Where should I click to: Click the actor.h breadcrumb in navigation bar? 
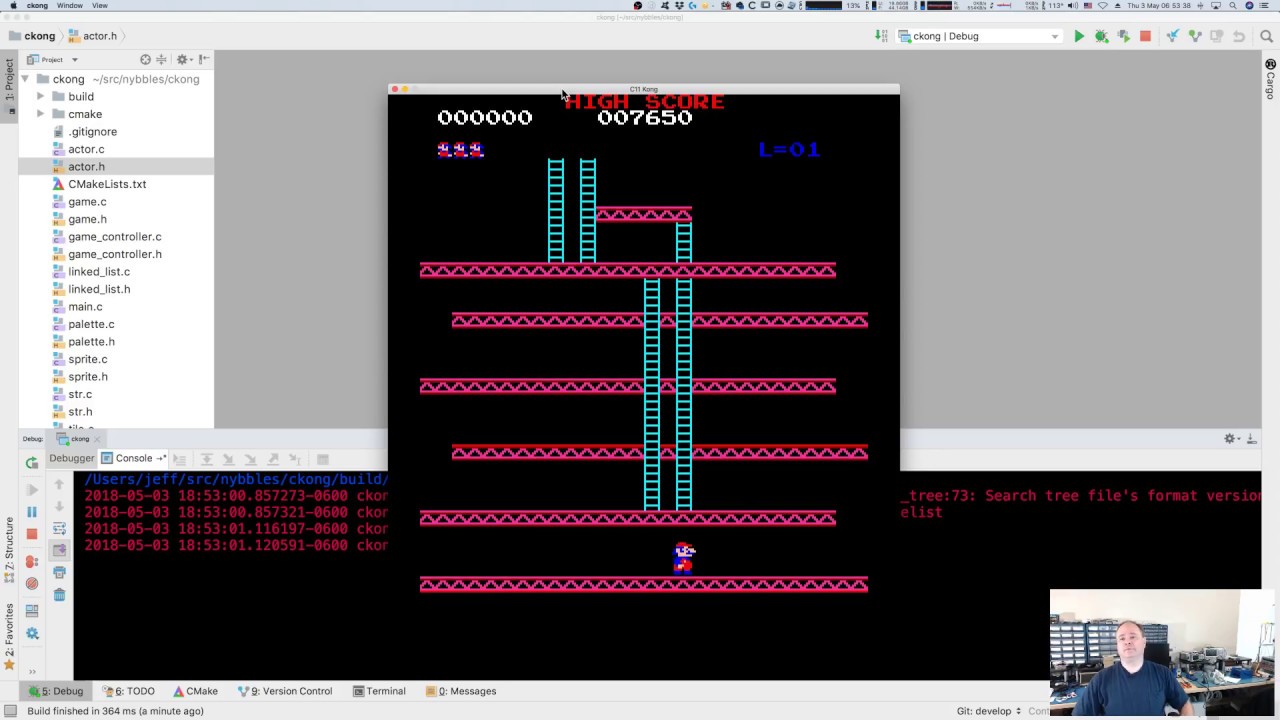(x=92, y=36)
